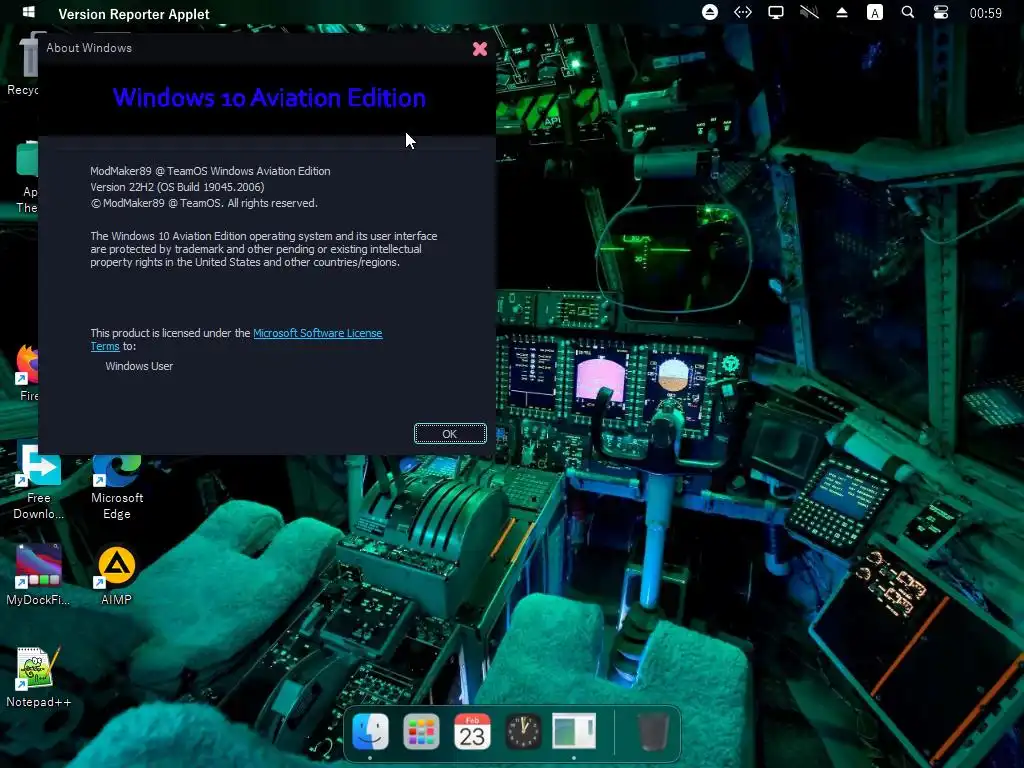Click the eject icon in menu bar

842,12
